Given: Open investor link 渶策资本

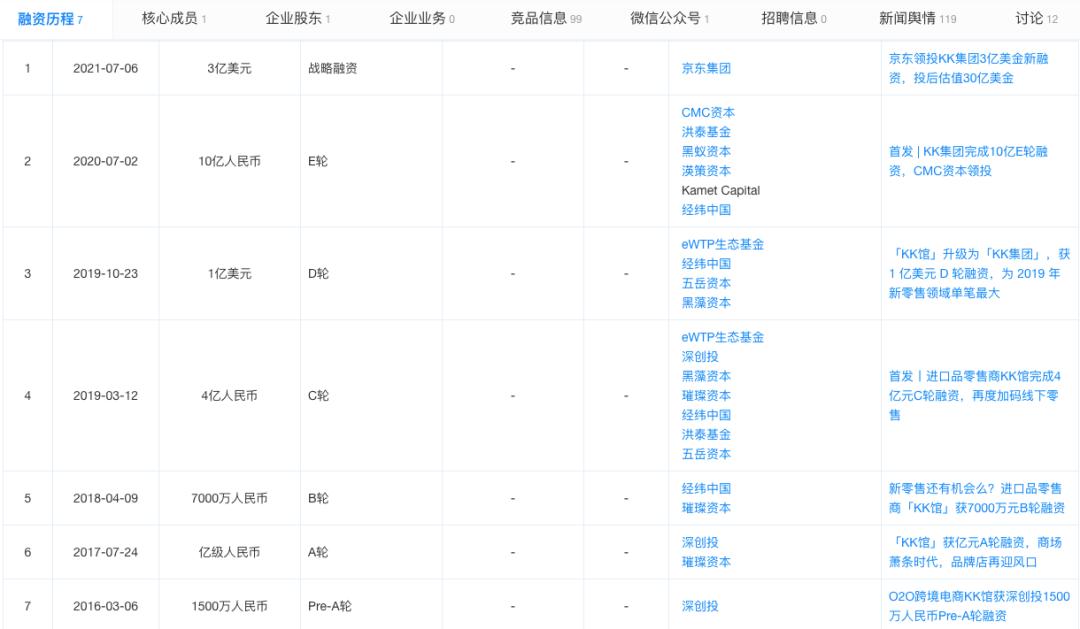Looking at the screenshot, I should coord(706,170).
